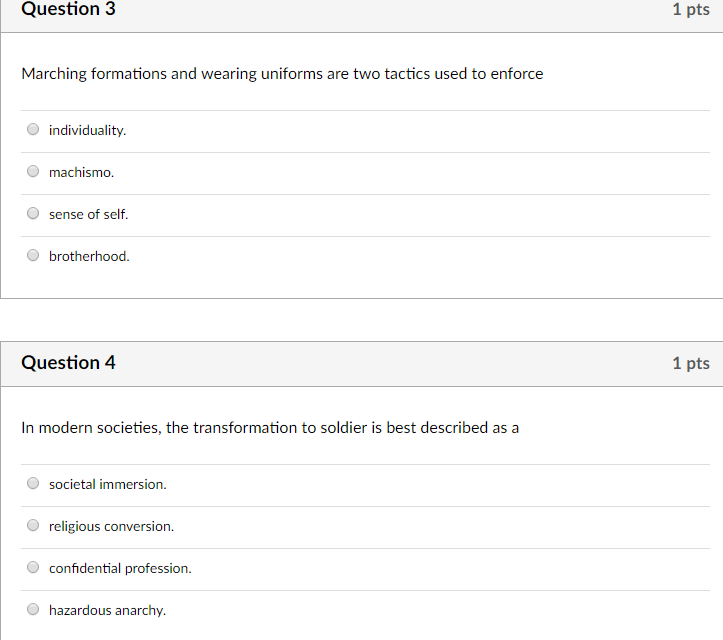
Task: Choose the 'religious conversion.' radio option
Action: click(33, 525)
